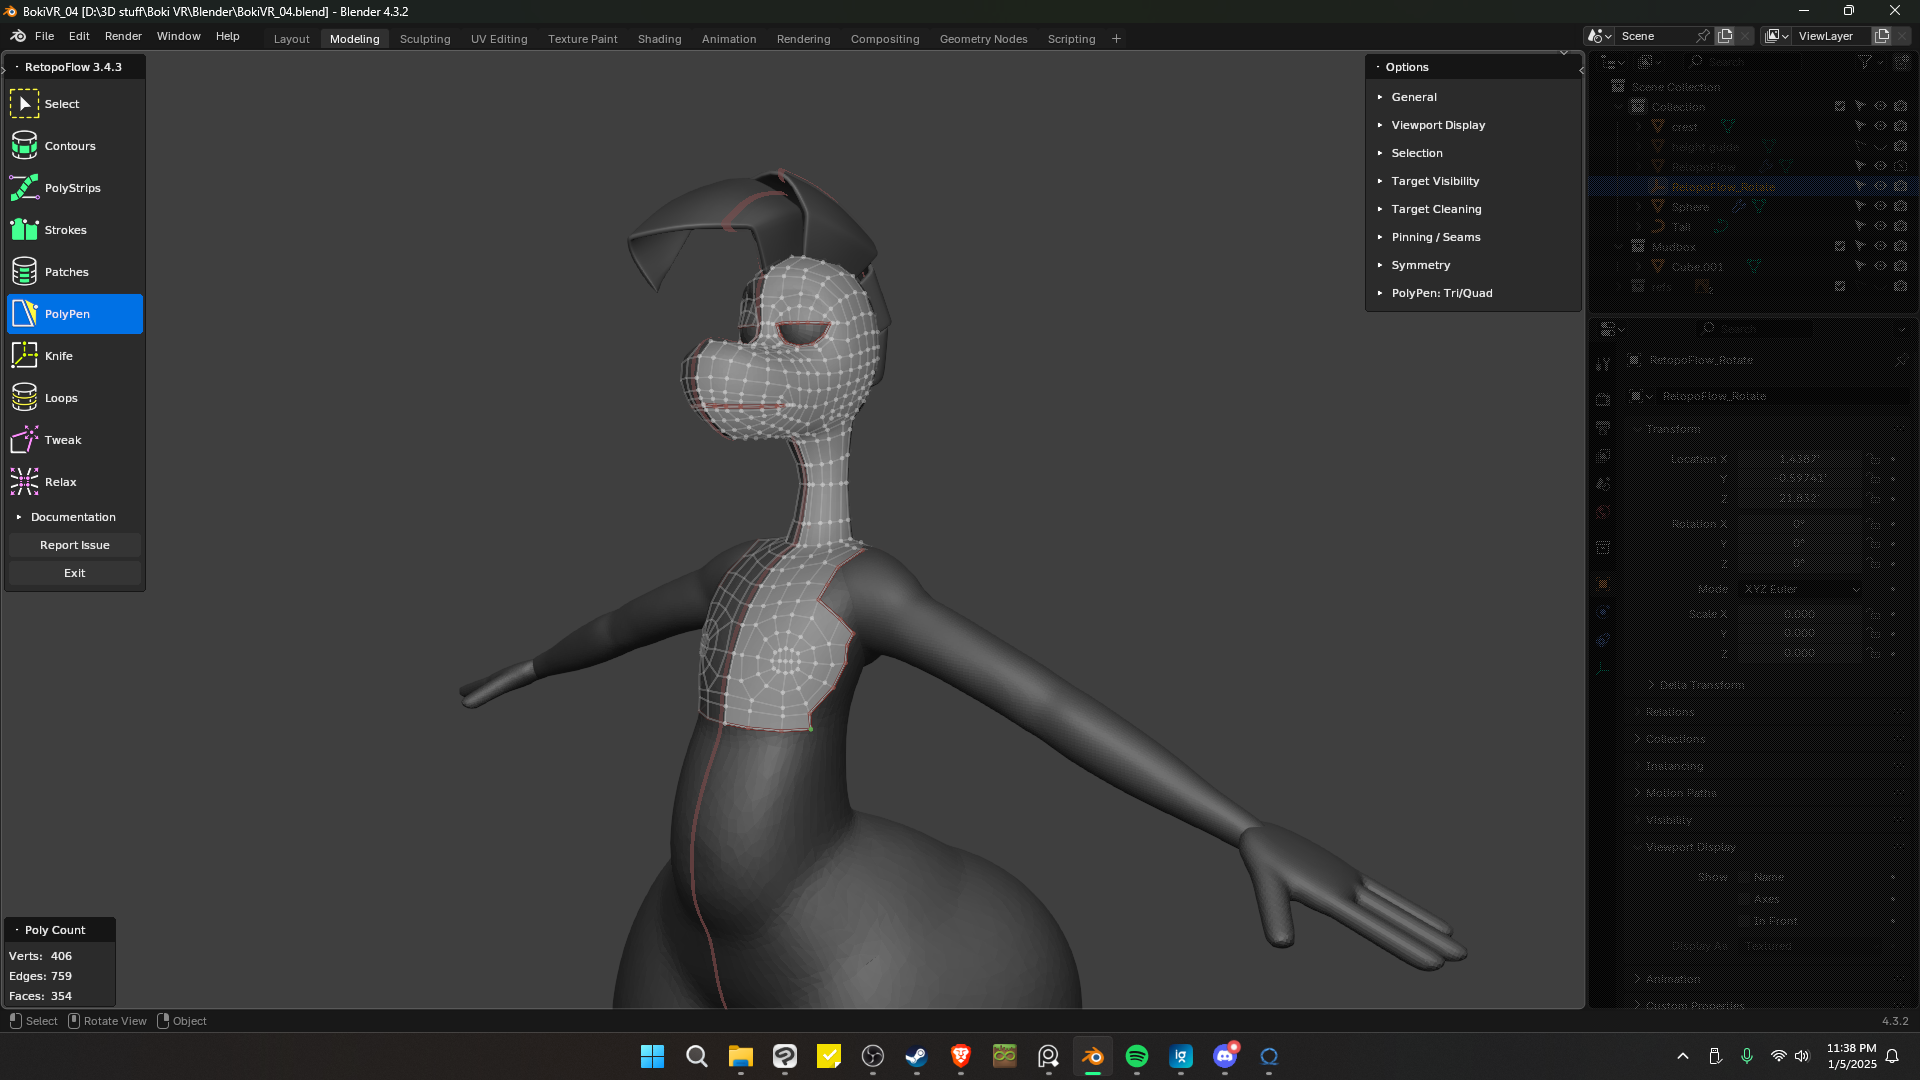Pin the Scene datablock
Image resolution: width=1920 pixels, height=1080 pixels.
[1703, 36]
